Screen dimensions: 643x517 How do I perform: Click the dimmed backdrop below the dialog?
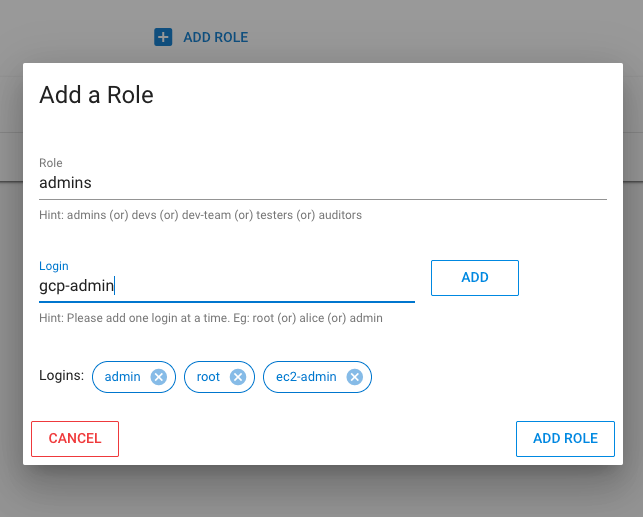(x=321, y=492)
